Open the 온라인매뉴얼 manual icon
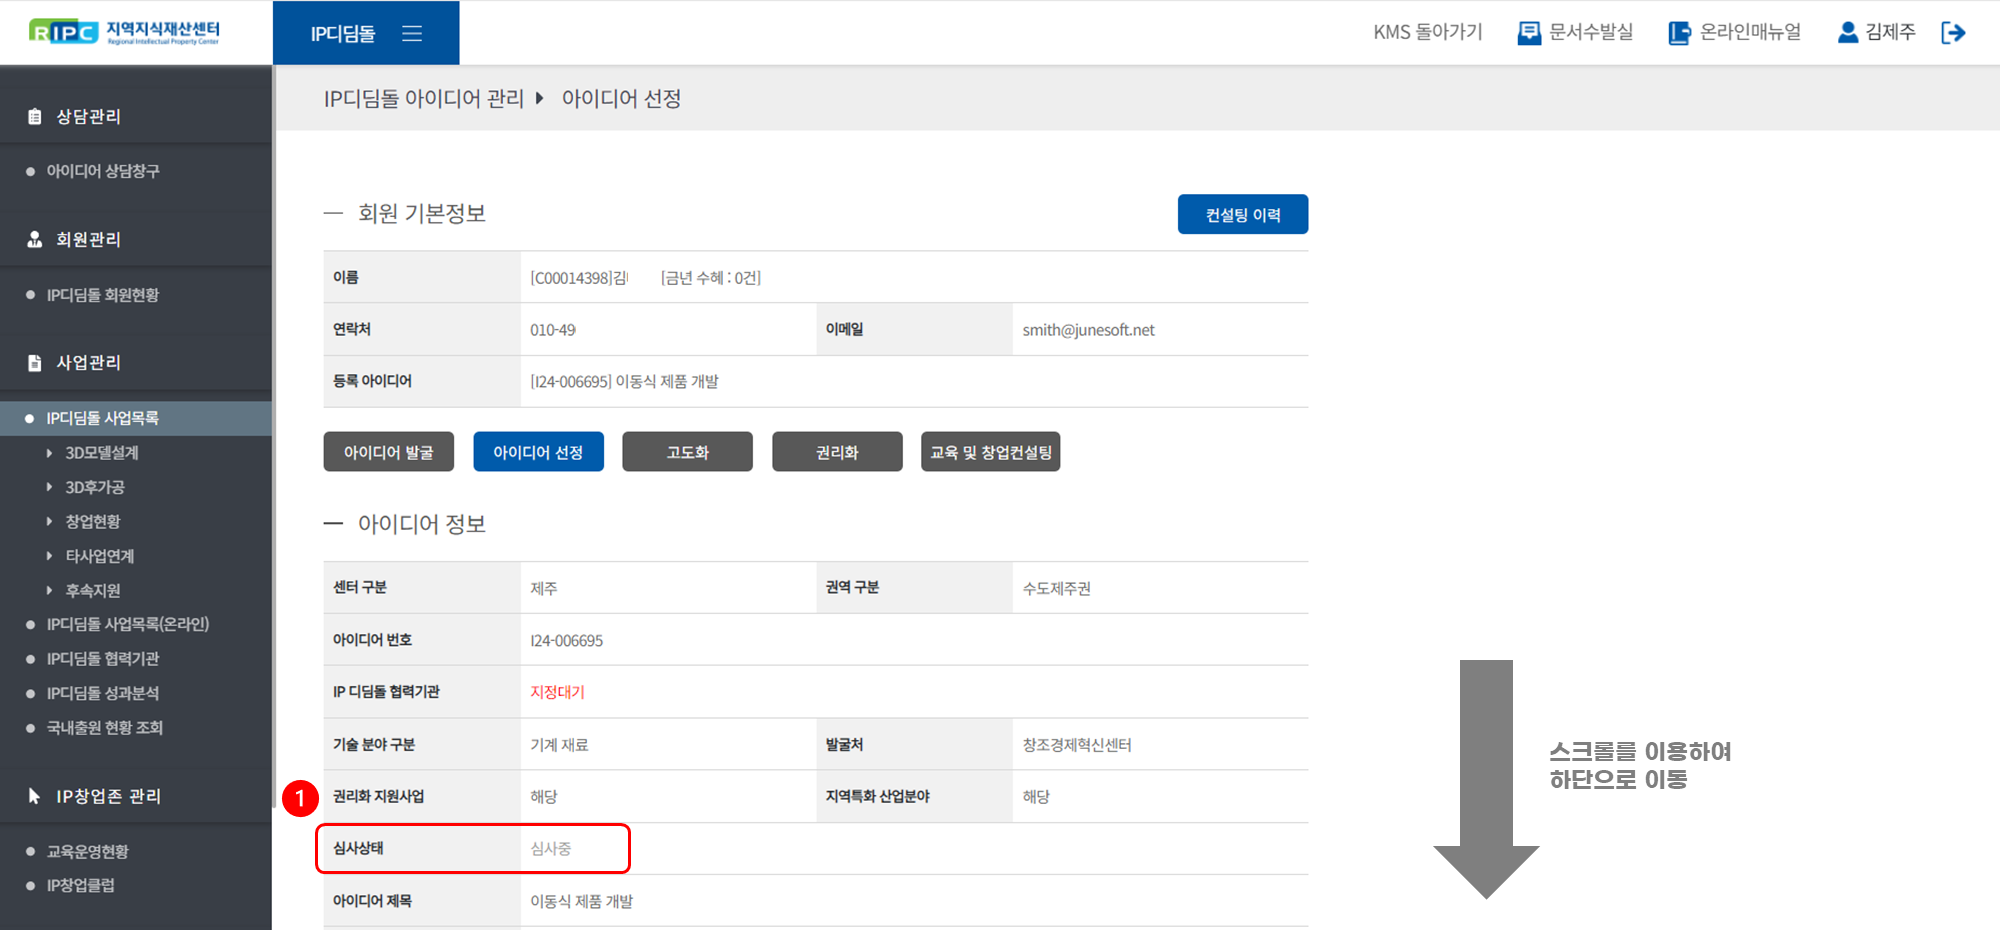Screen dimensions: 2000x930 [x=1679, y=33]
